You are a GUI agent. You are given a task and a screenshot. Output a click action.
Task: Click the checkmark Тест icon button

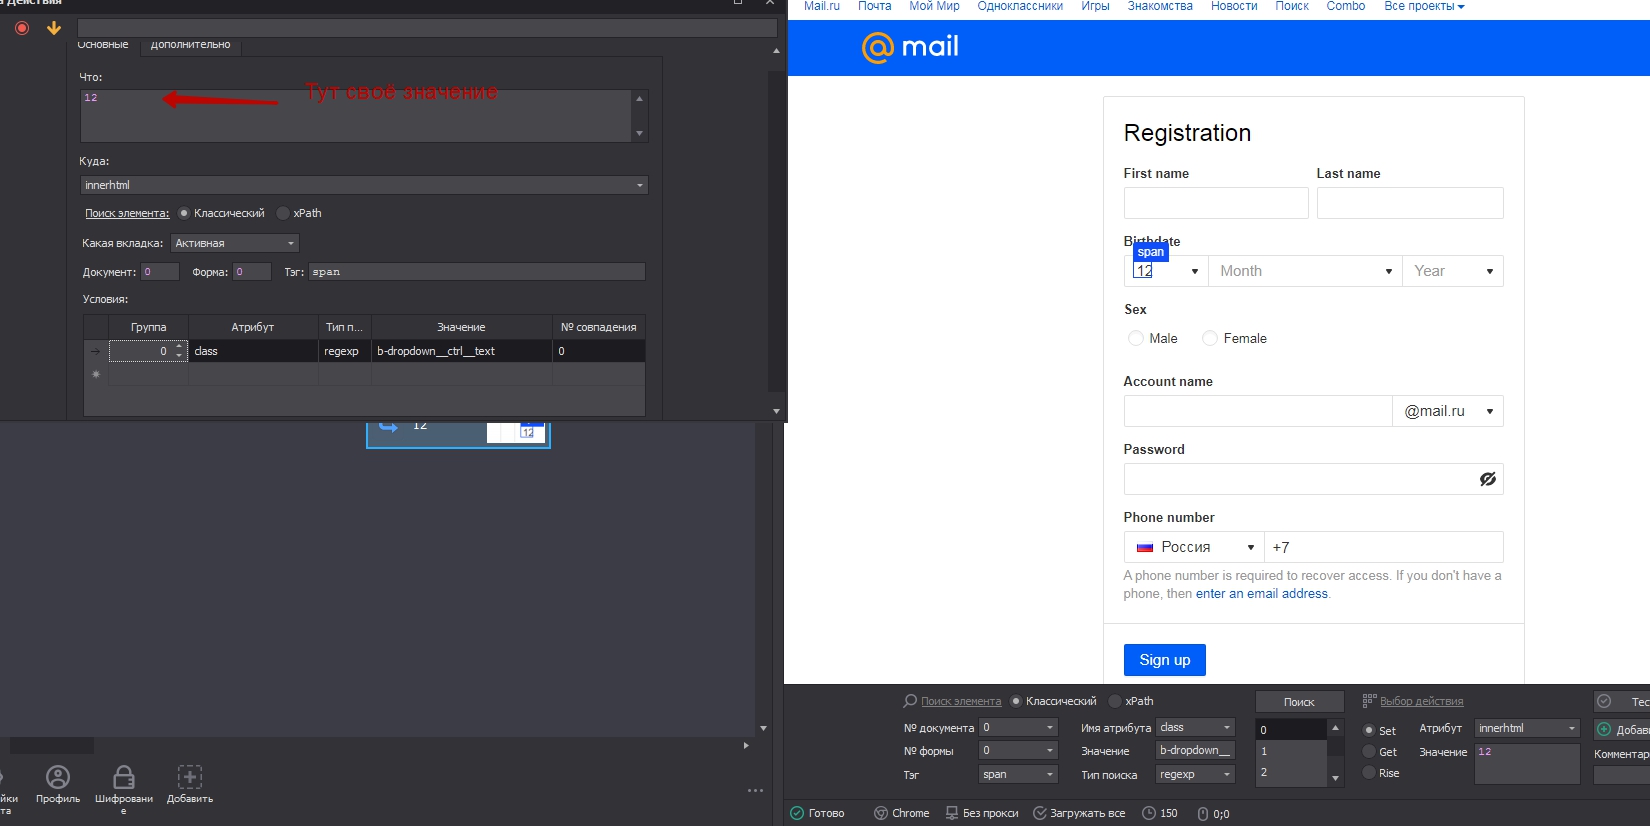pos(1604,701)
